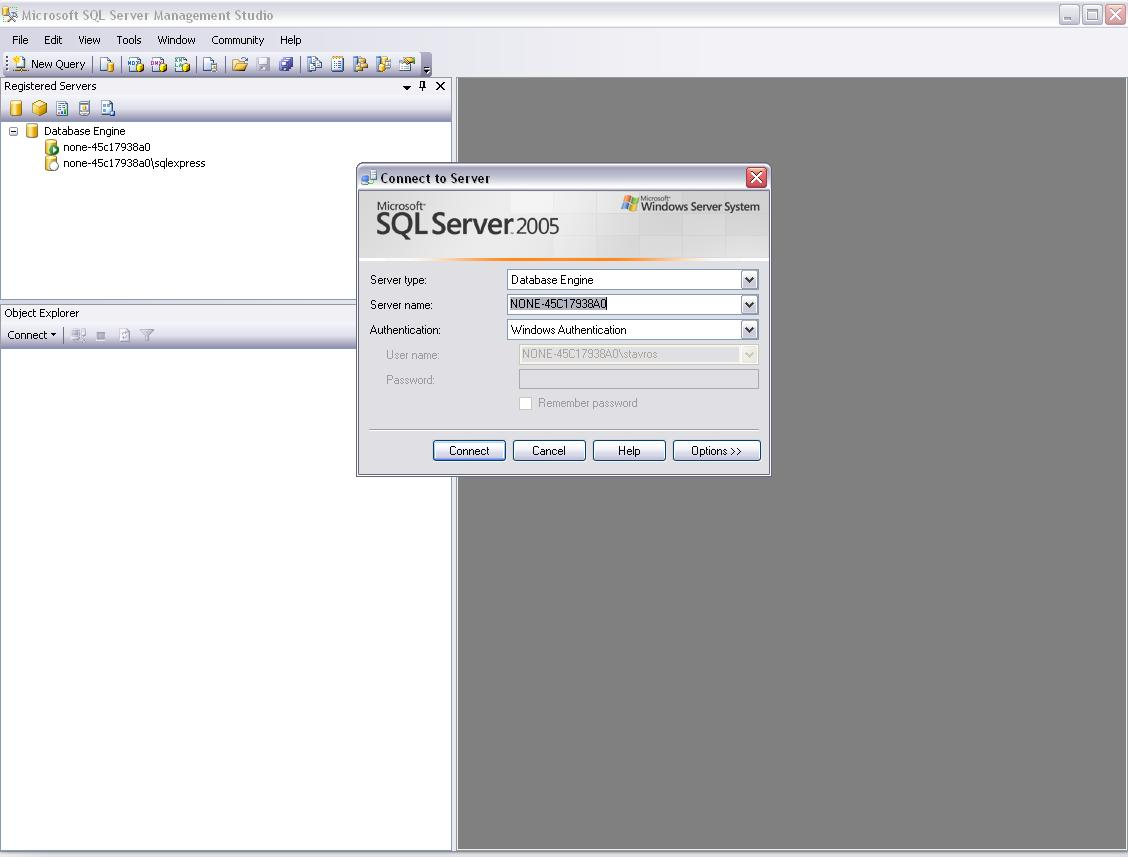Click the Help button in dialog

pos(629,451)
